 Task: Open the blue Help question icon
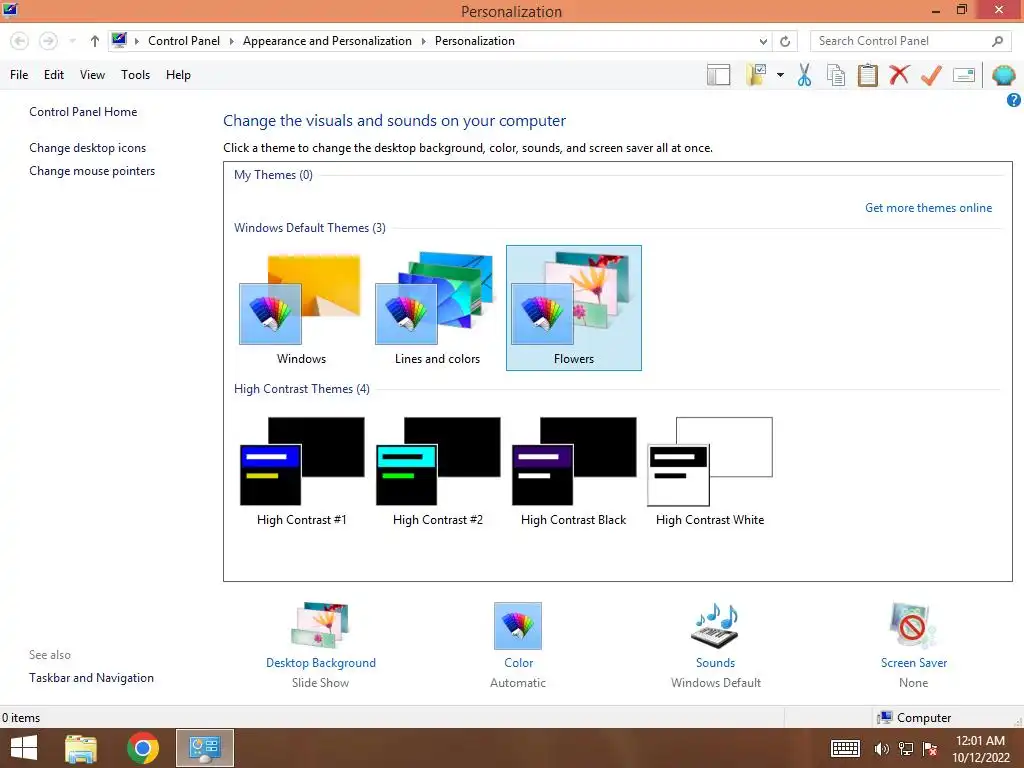1014,100
